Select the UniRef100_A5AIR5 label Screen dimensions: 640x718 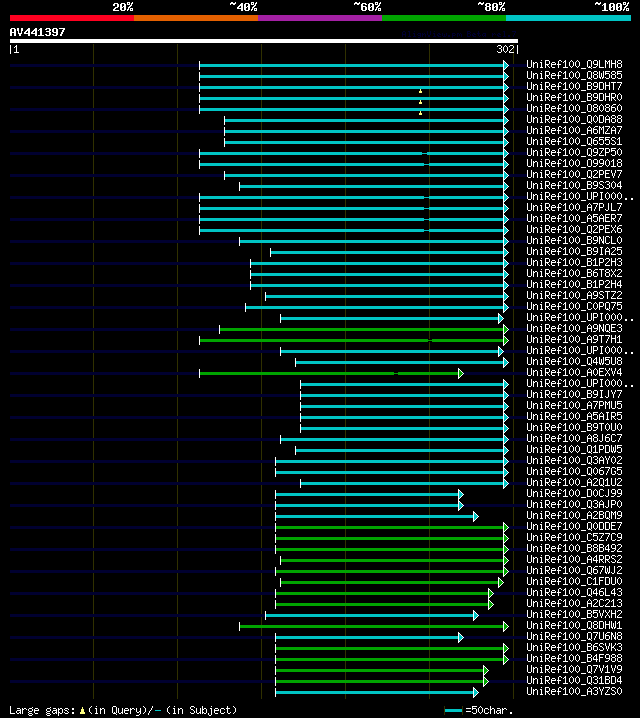[x=574, y=416]
